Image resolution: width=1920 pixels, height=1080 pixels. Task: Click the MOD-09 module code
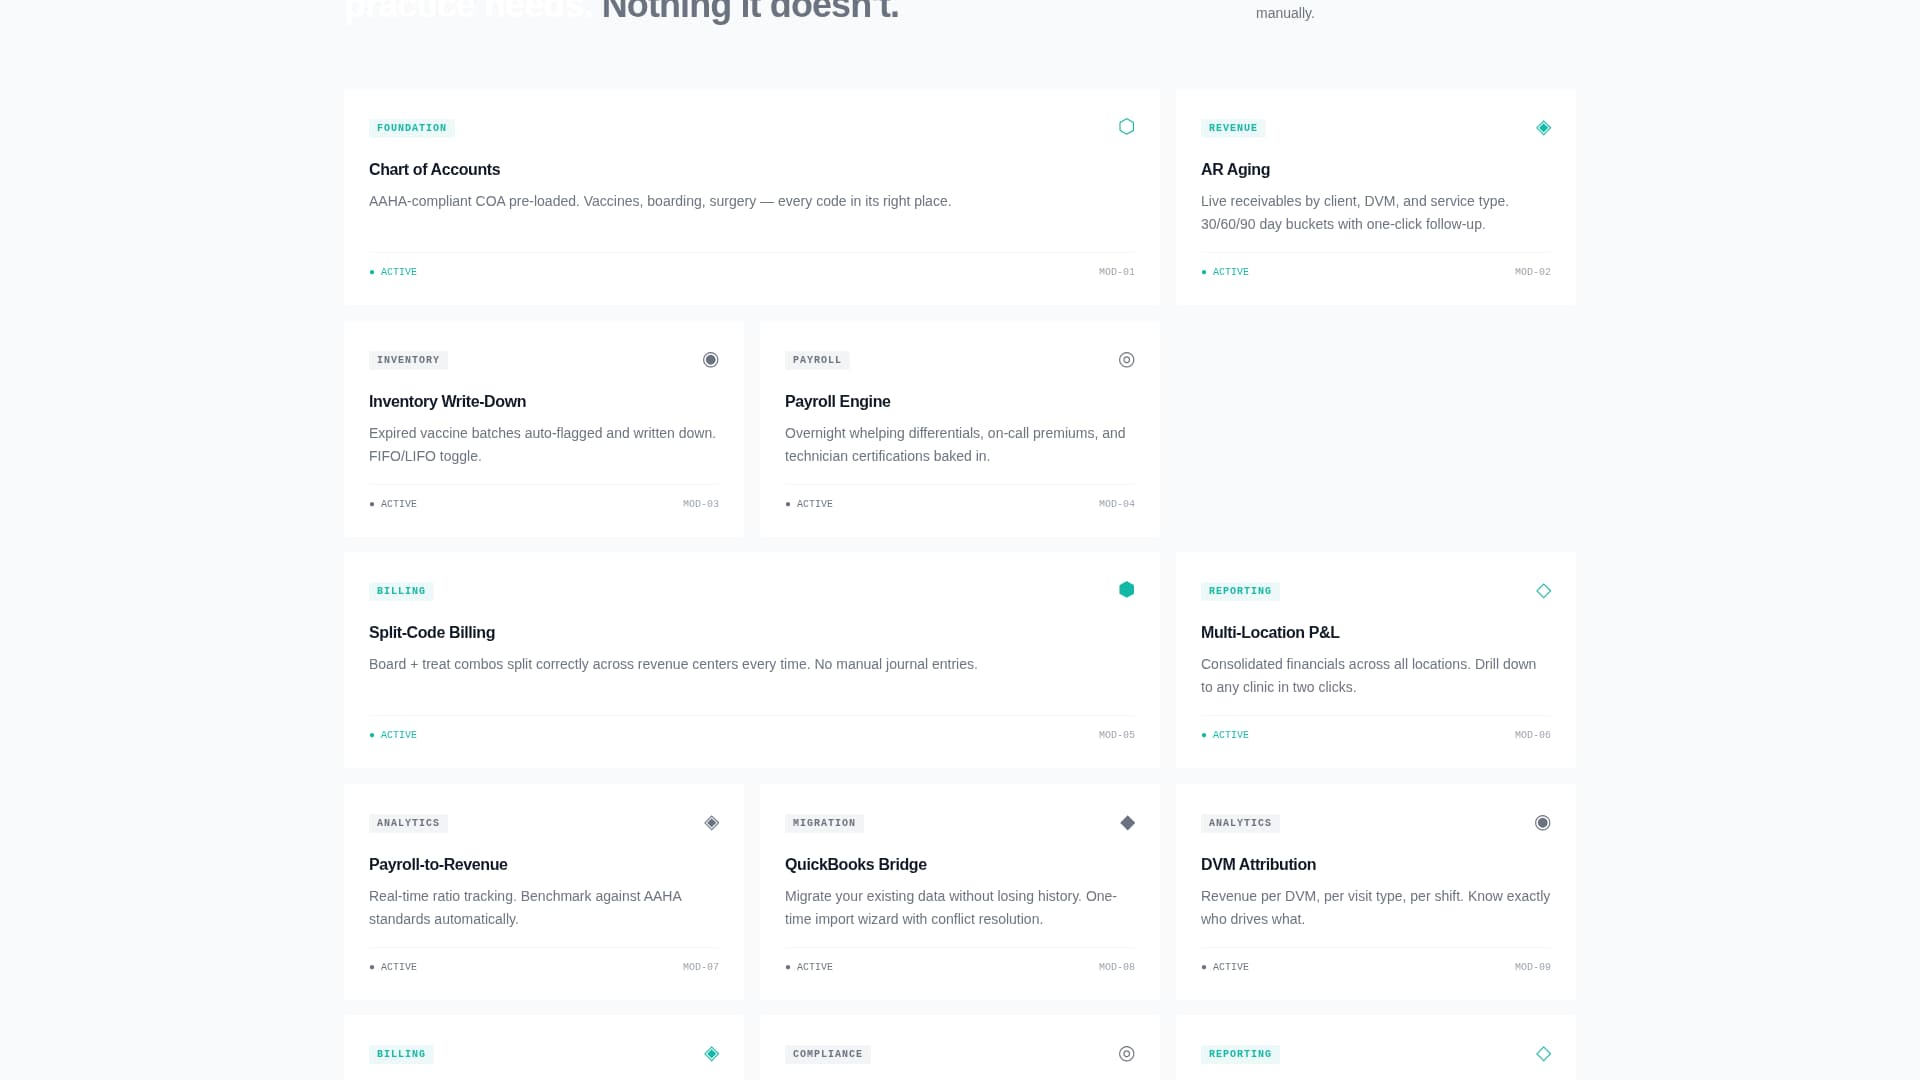(1533, 967)
